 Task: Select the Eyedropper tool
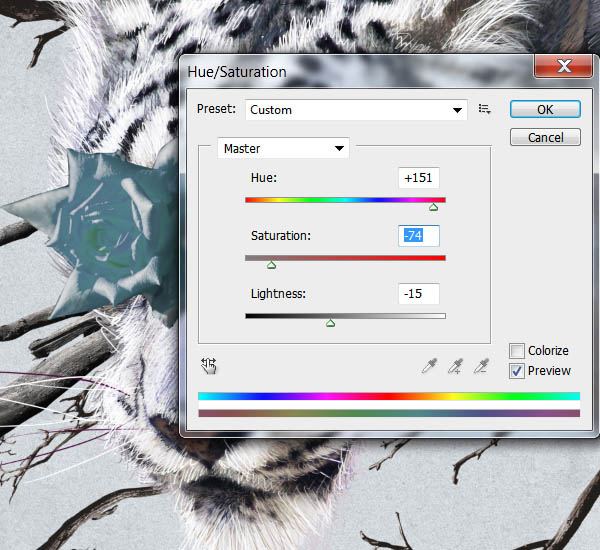[429, 366]
